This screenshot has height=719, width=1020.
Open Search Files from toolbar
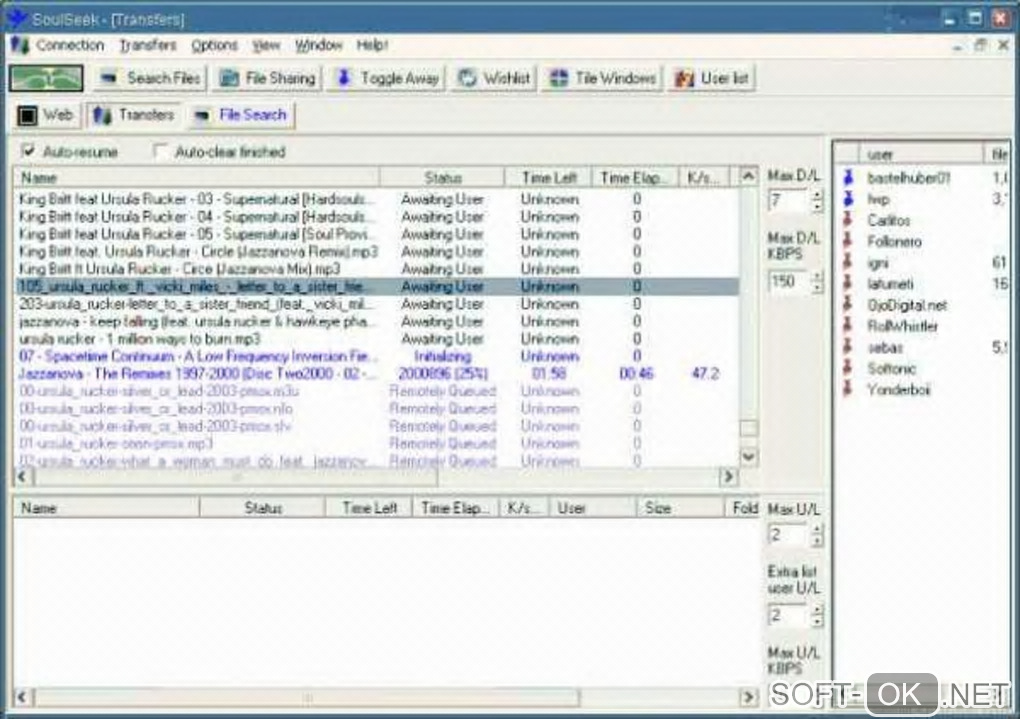click(150, 78)
